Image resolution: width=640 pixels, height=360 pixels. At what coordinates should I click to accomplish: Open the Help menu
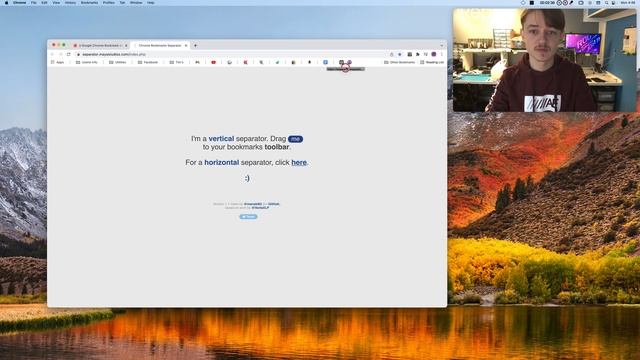(x=151, y=2)
